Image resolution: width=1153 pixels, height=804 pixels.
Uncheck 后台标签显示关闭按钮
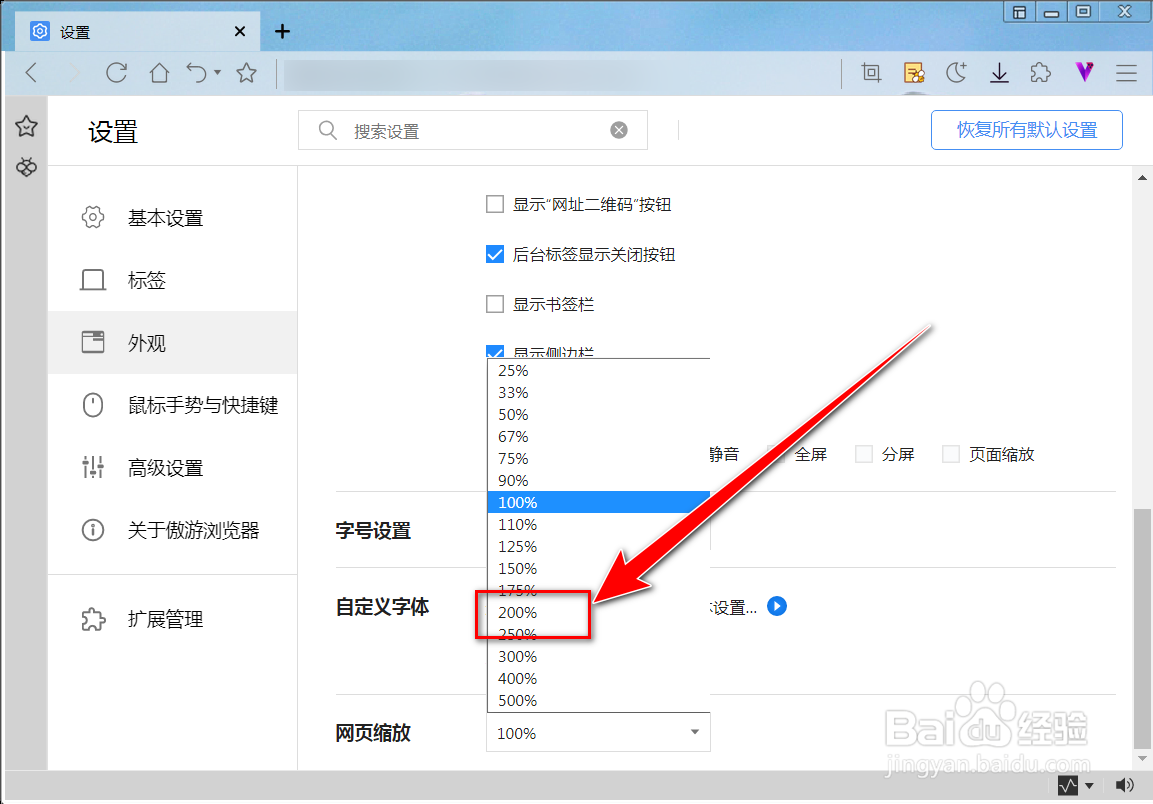point(494,254)
